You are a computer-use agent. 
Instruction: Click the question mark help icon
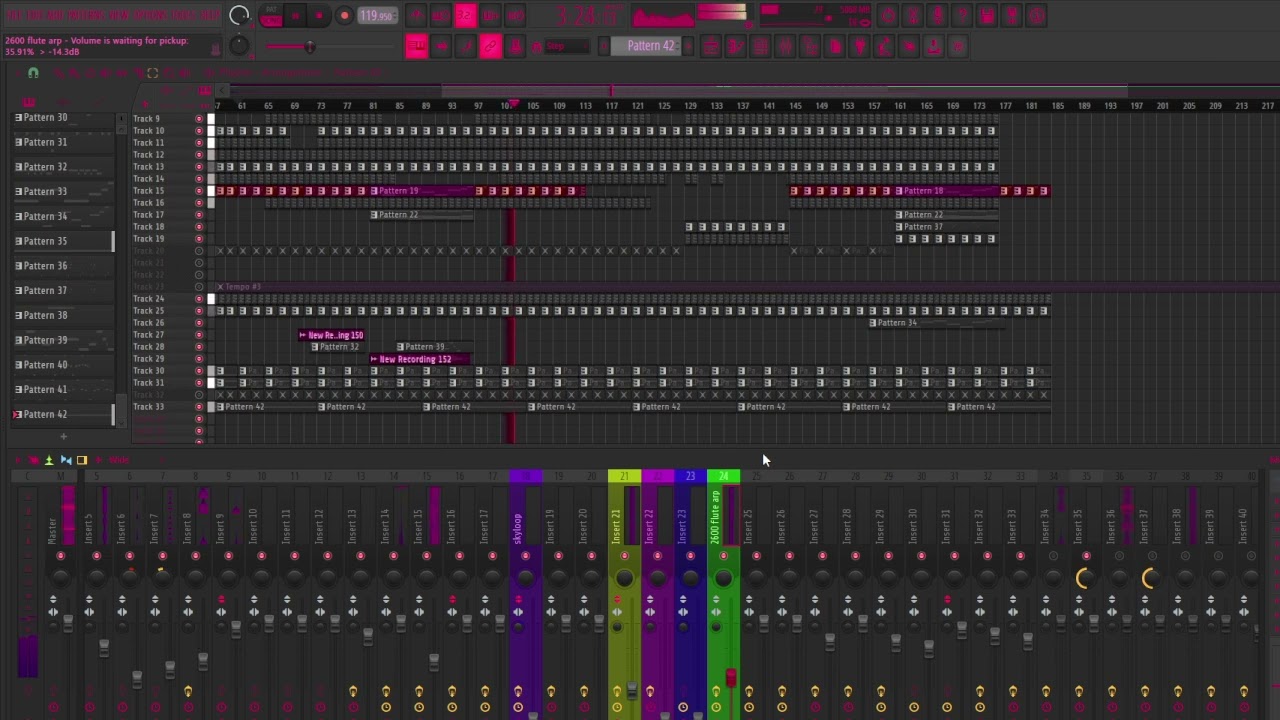click(x=962, y=15)
